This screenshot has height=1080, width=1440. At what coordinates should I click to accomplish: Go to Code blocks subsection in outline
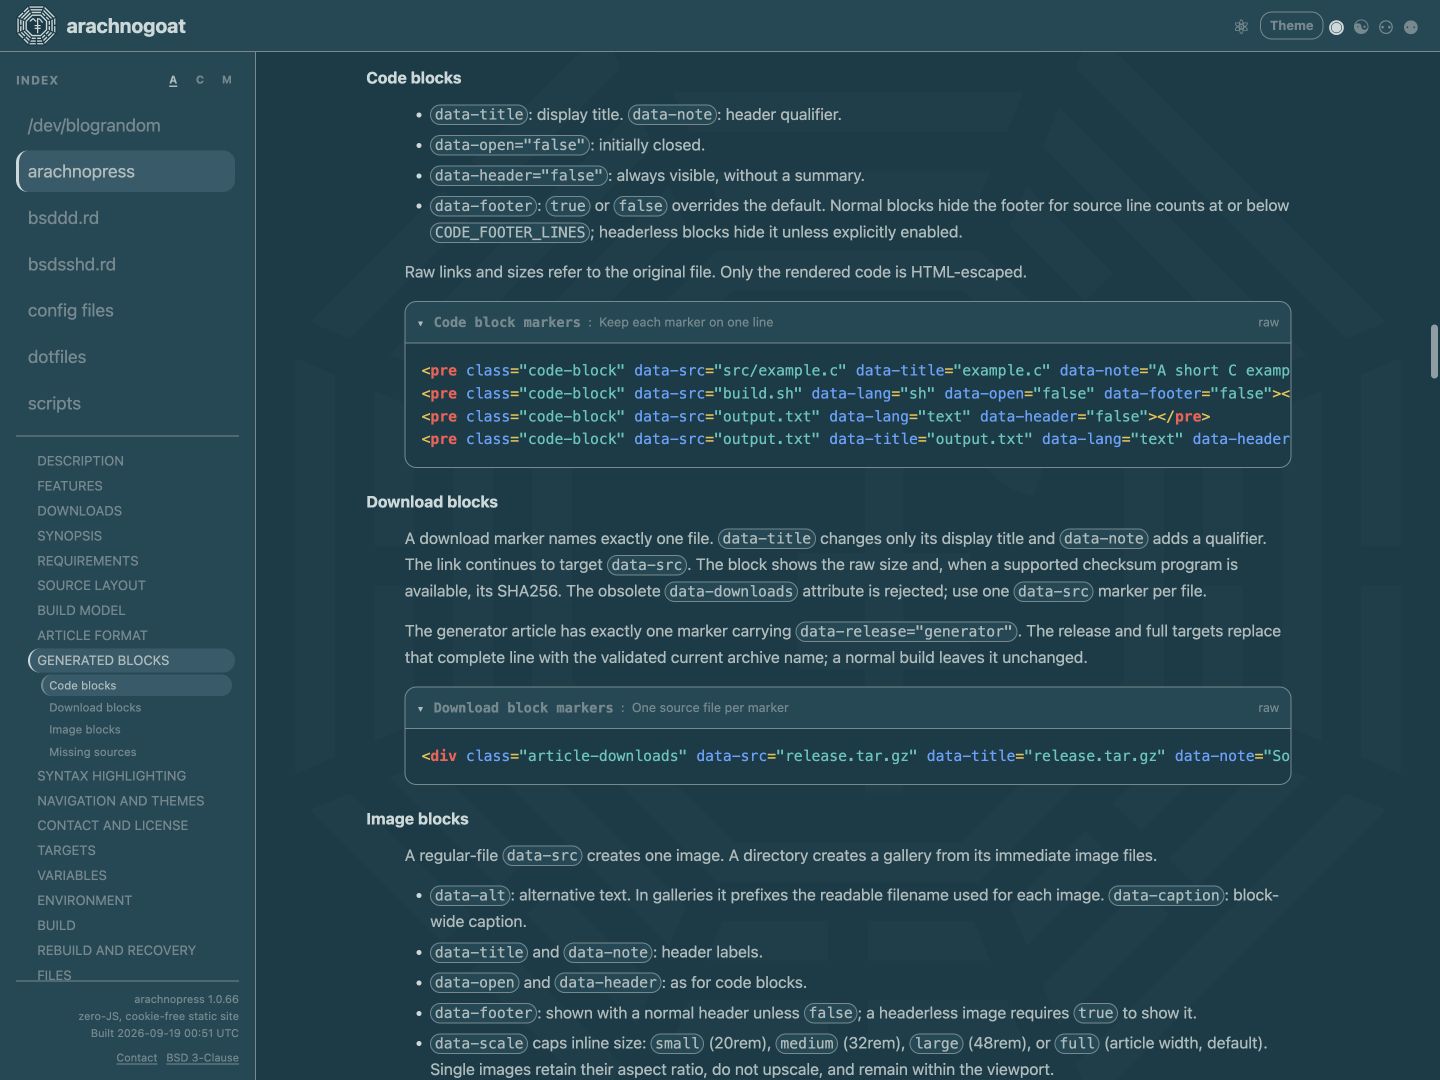136,685
